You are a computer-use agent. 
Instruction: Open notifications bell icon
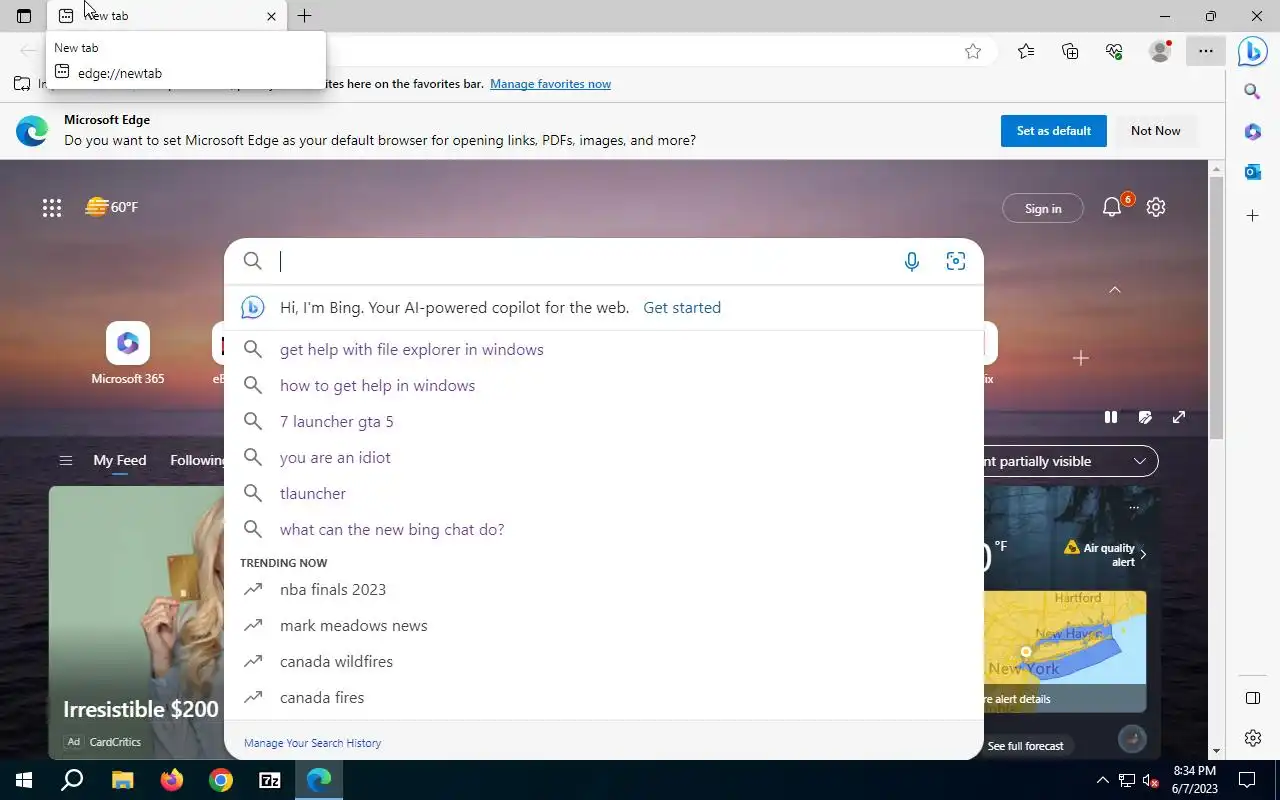coord(1112,208)
